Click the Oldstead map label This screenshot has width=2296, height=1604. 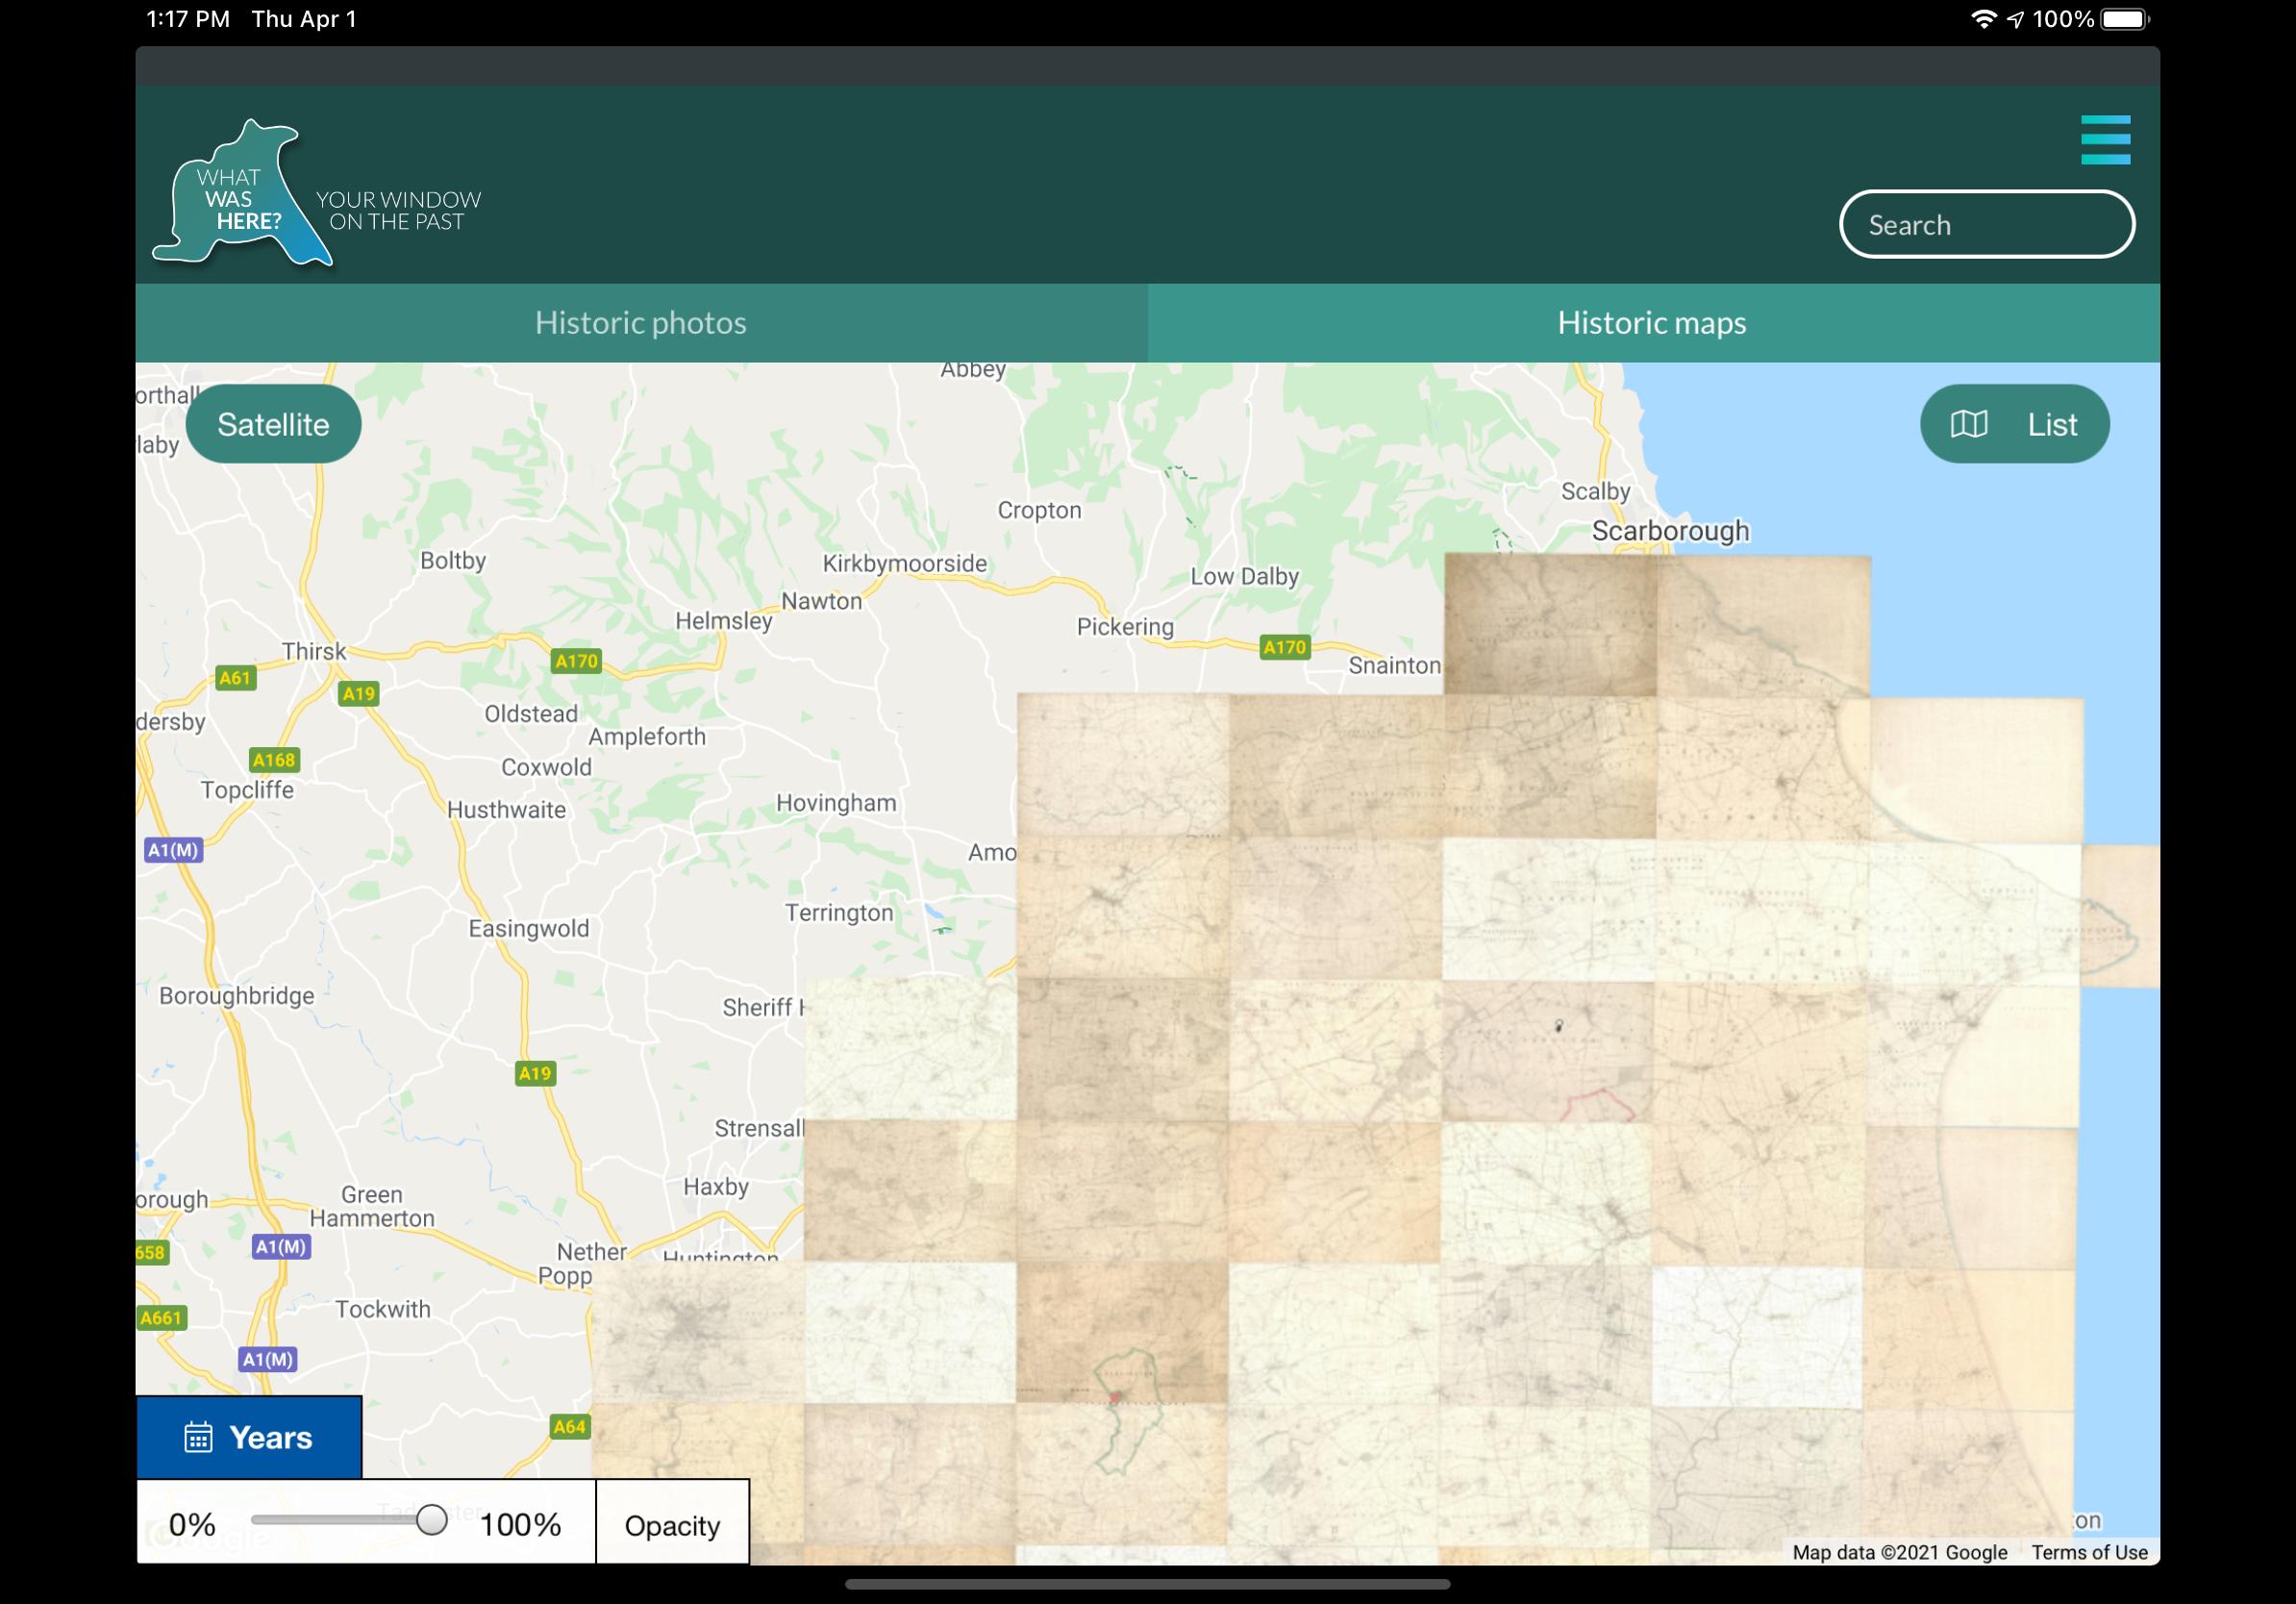(x=531, y=715)
